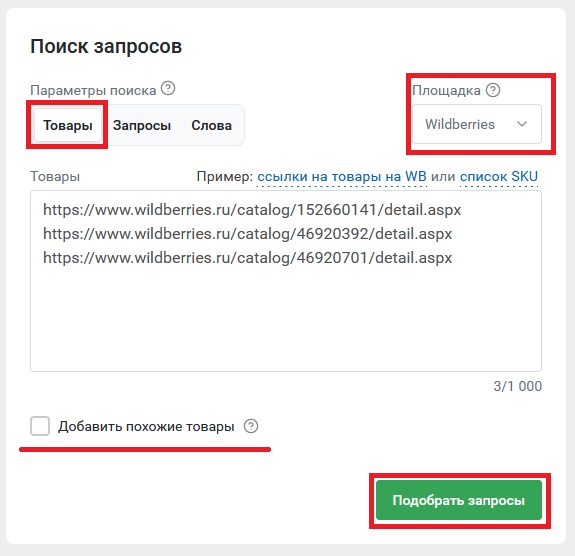Click the Поиск запросов heading
This screenshot has width=575, height=556.
(106, 47)
